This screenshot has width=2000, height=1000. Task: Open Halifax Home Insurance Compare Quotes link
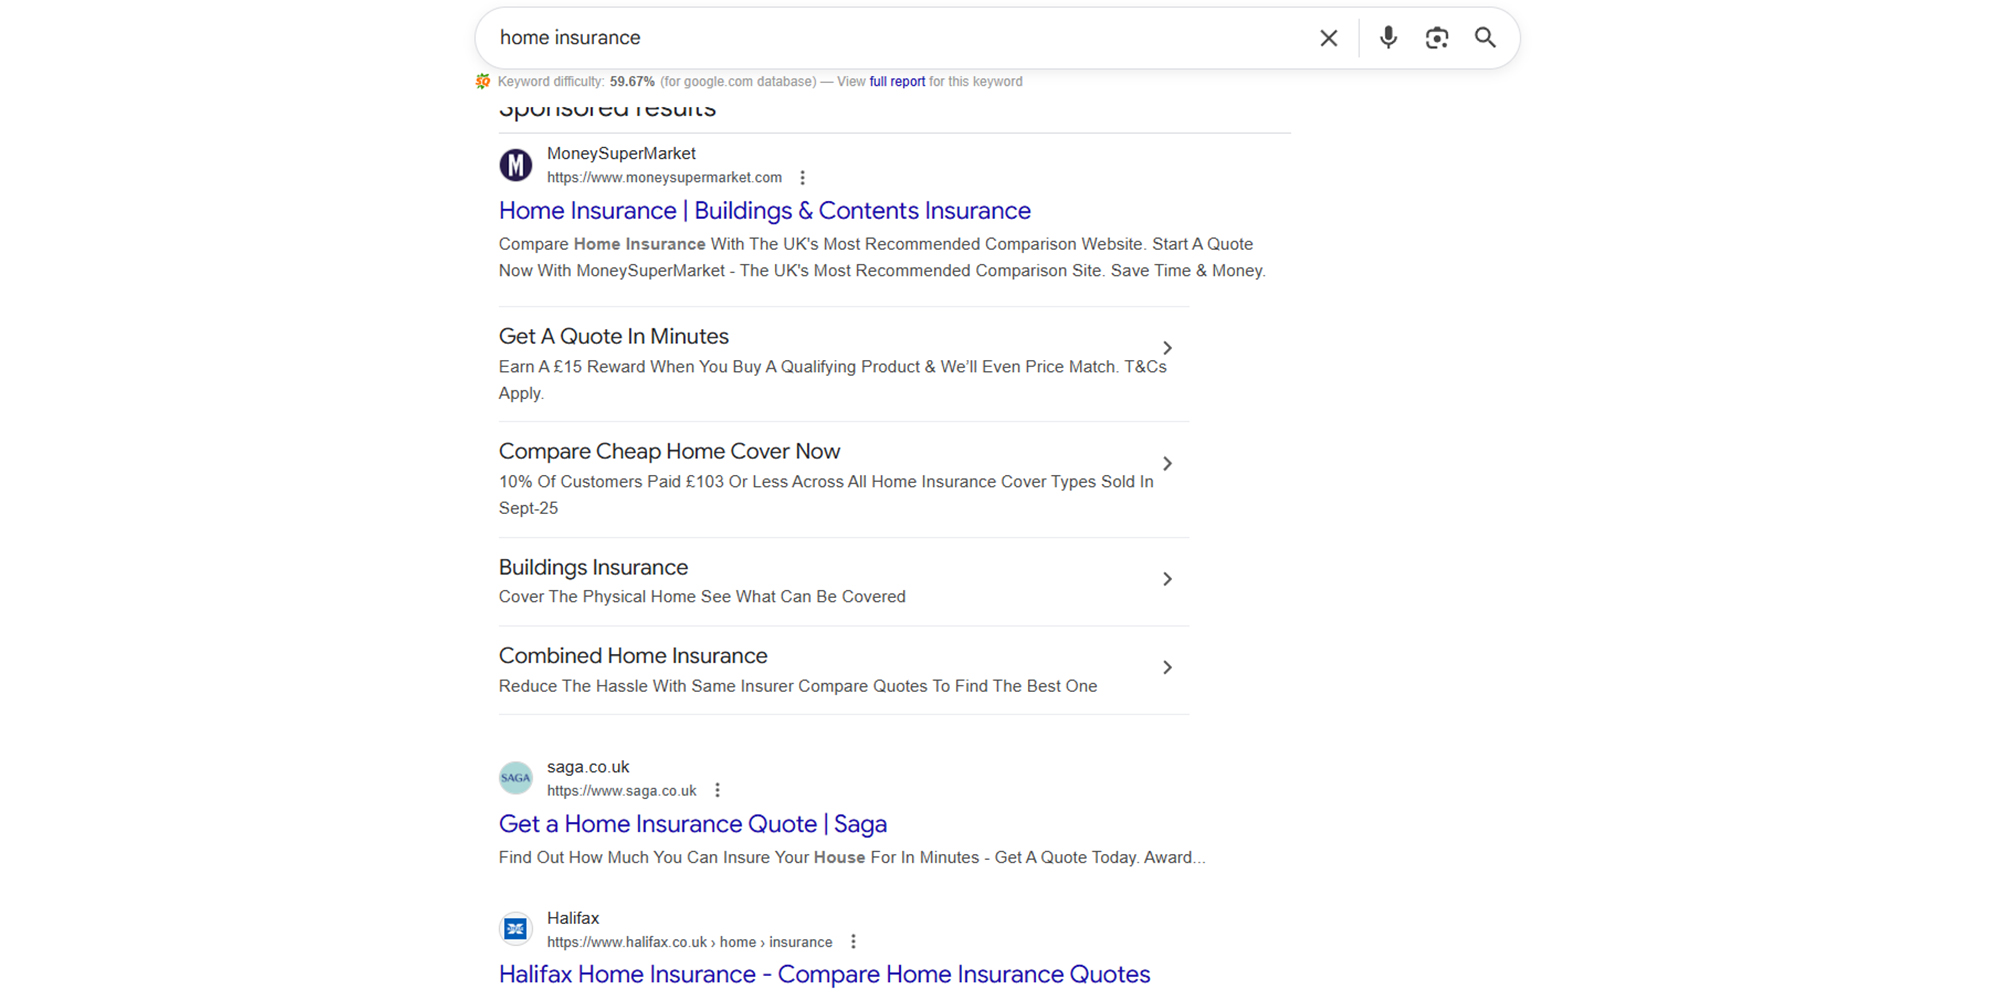[x=824, y=974]
